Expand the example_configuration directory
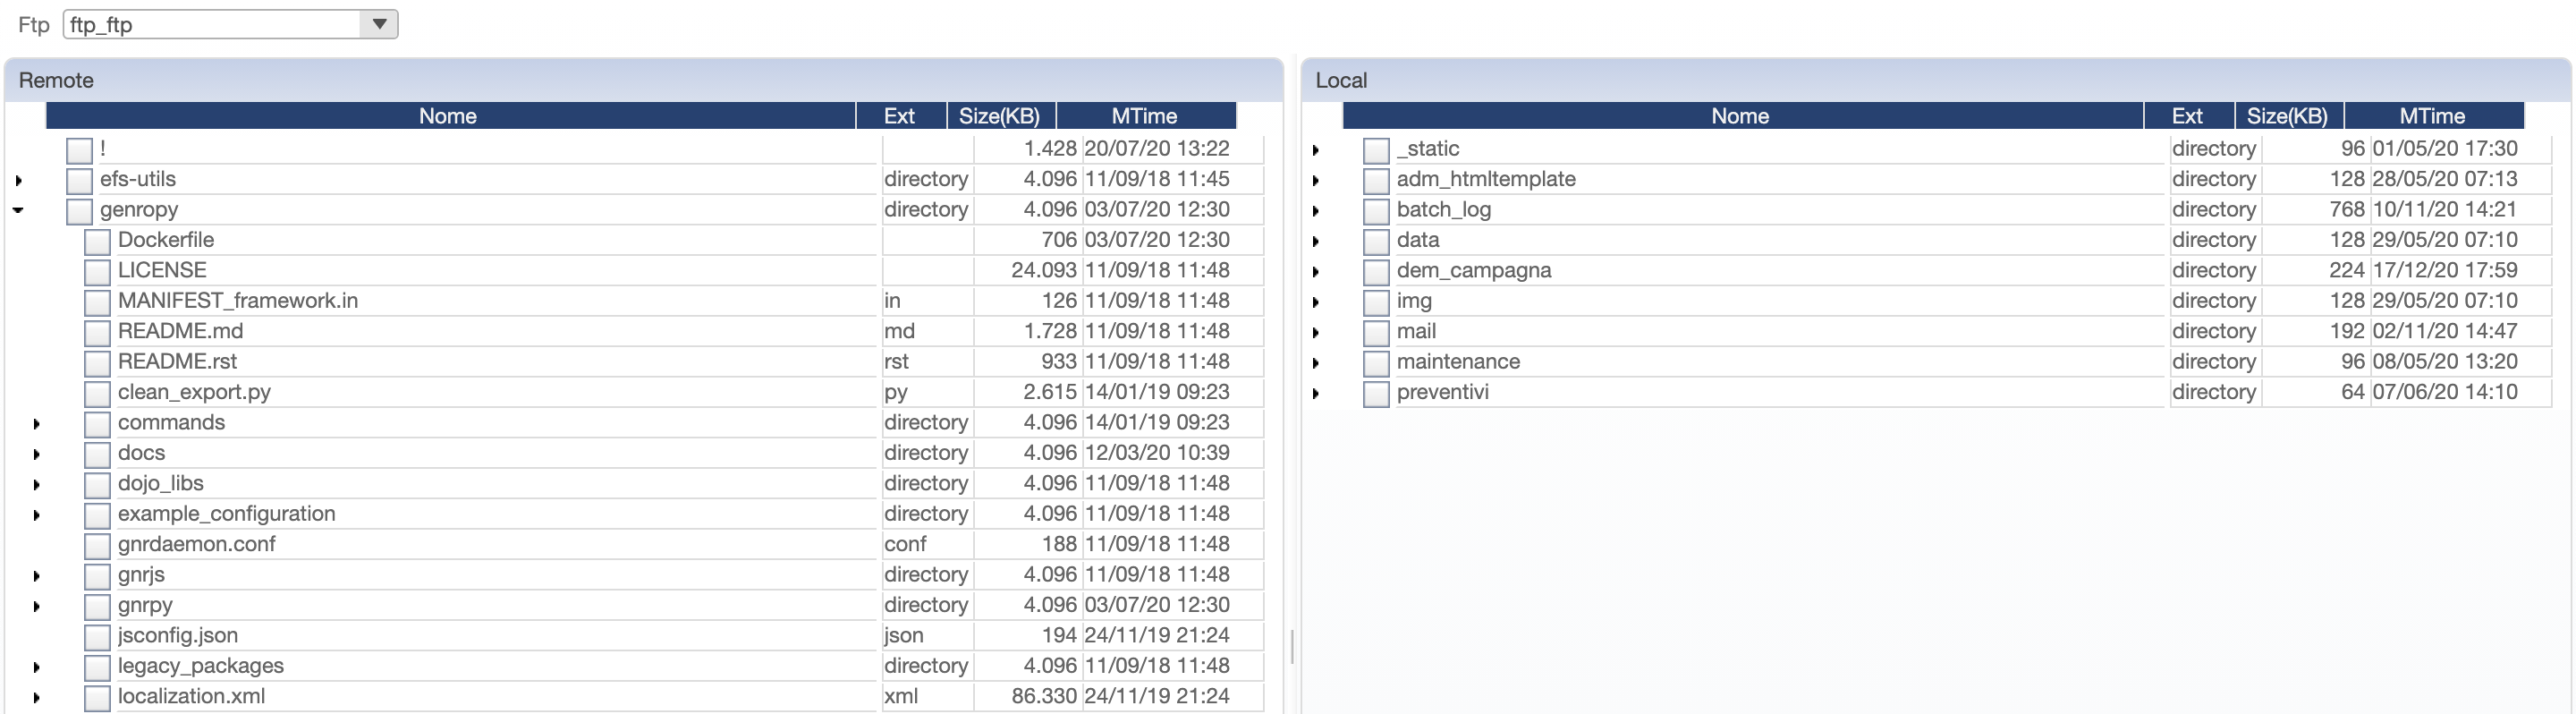Screen dimensions: 2576x714 37,515
